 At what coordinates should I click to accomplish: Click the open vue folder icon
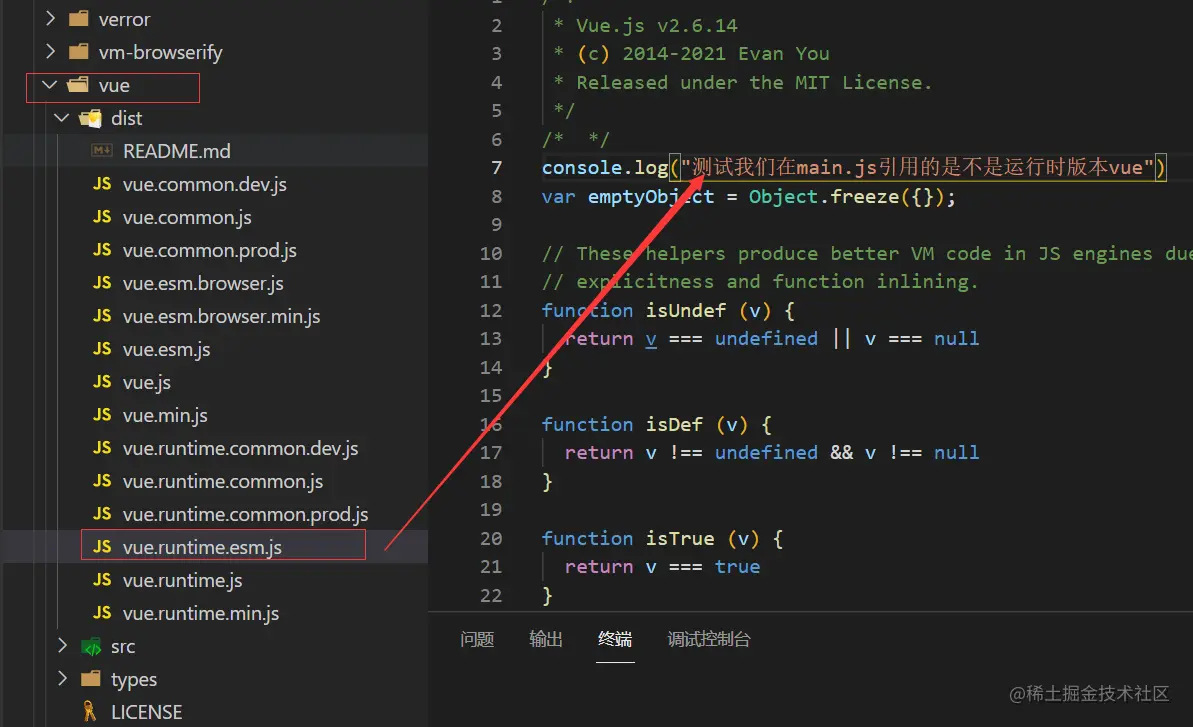pyautogui.click(x=78, y=85)
